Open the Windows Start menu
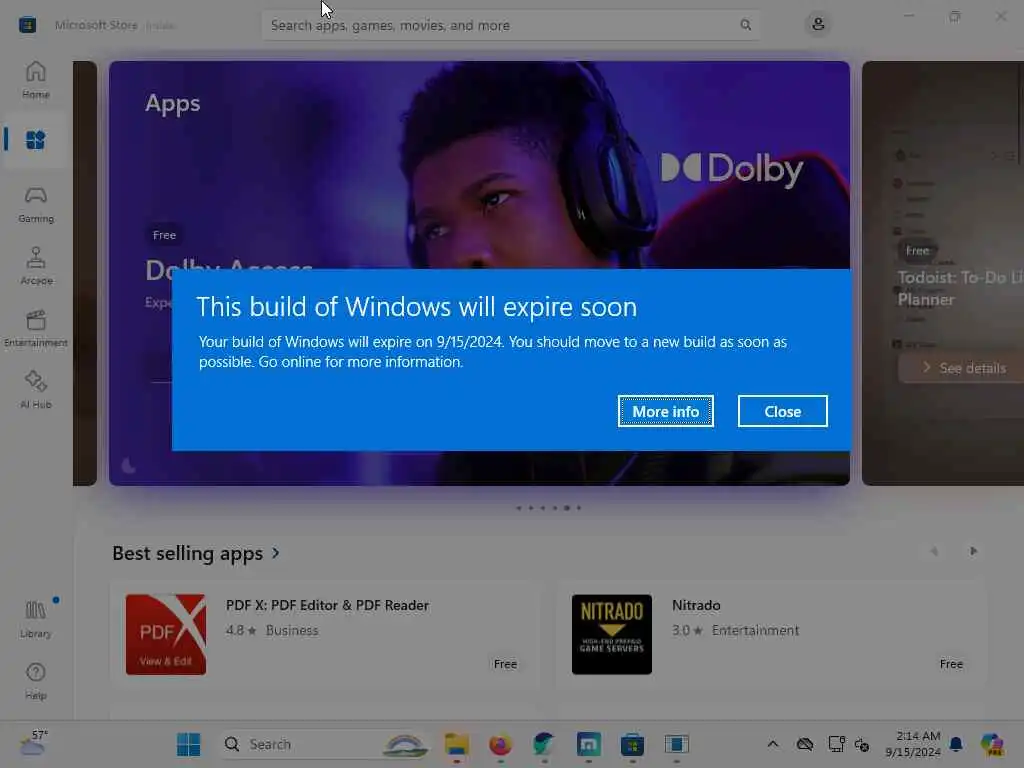 (189, 744)
